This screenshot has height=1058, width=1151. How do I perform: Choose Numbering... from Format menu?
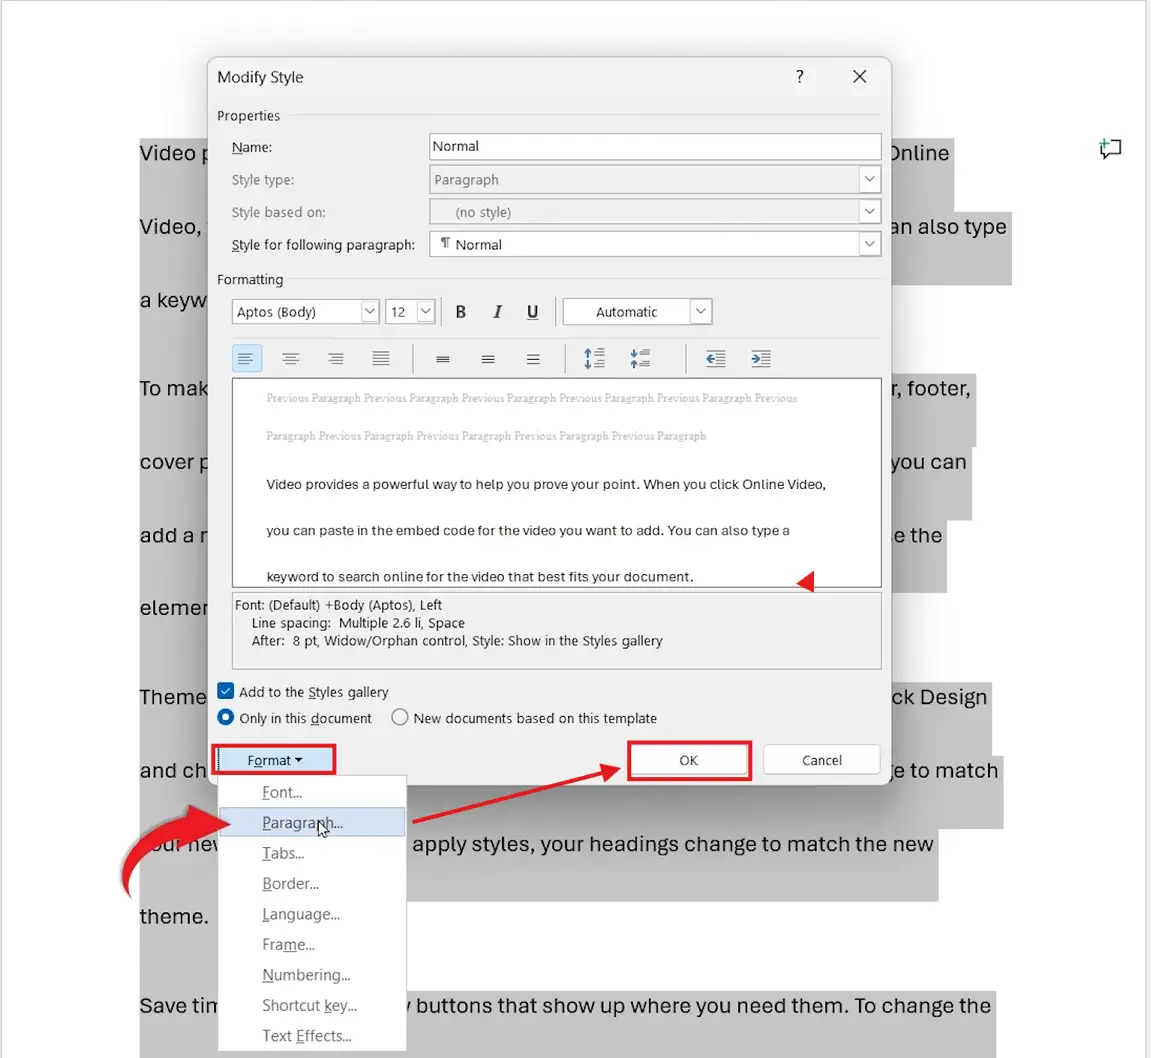(x=312, y=975)
